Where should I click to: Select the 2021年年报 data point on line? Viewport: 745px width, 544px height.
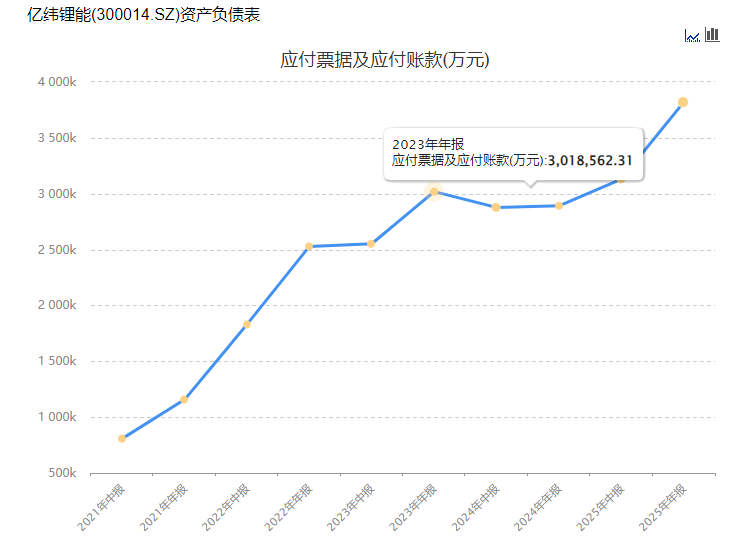click(x=184, y=400)
